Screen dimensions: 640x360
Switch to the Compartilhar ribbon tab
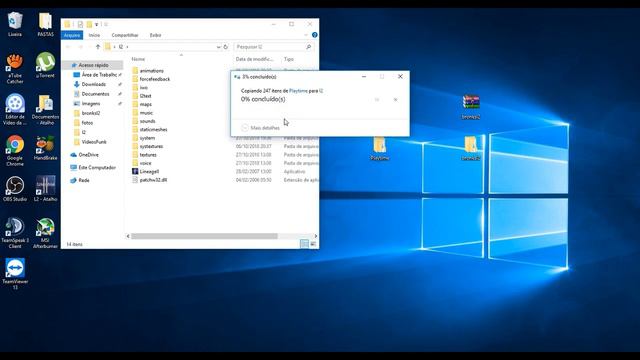pos(125,35)
